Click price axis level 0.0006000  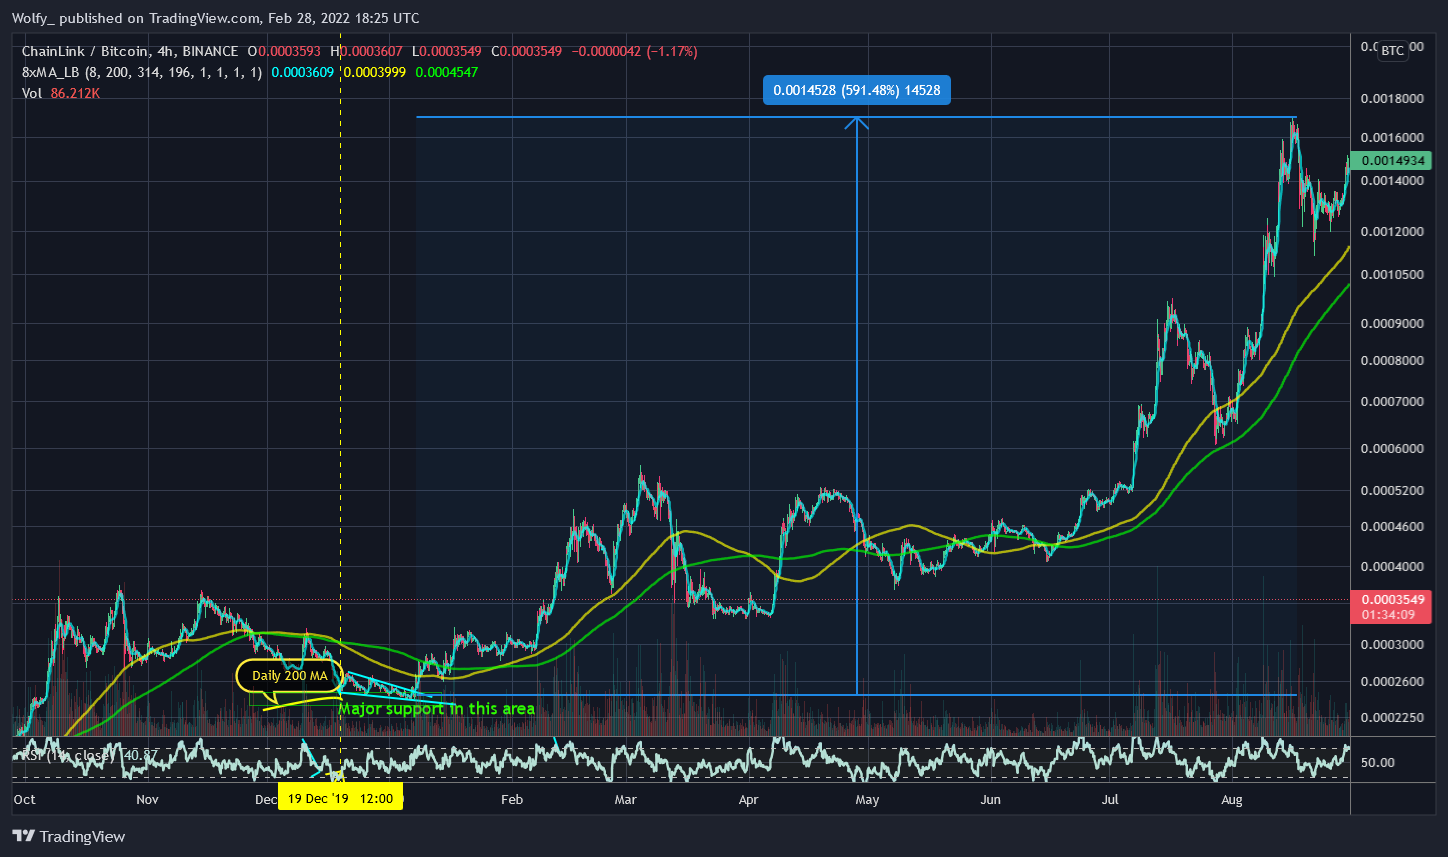point(1393,449)
